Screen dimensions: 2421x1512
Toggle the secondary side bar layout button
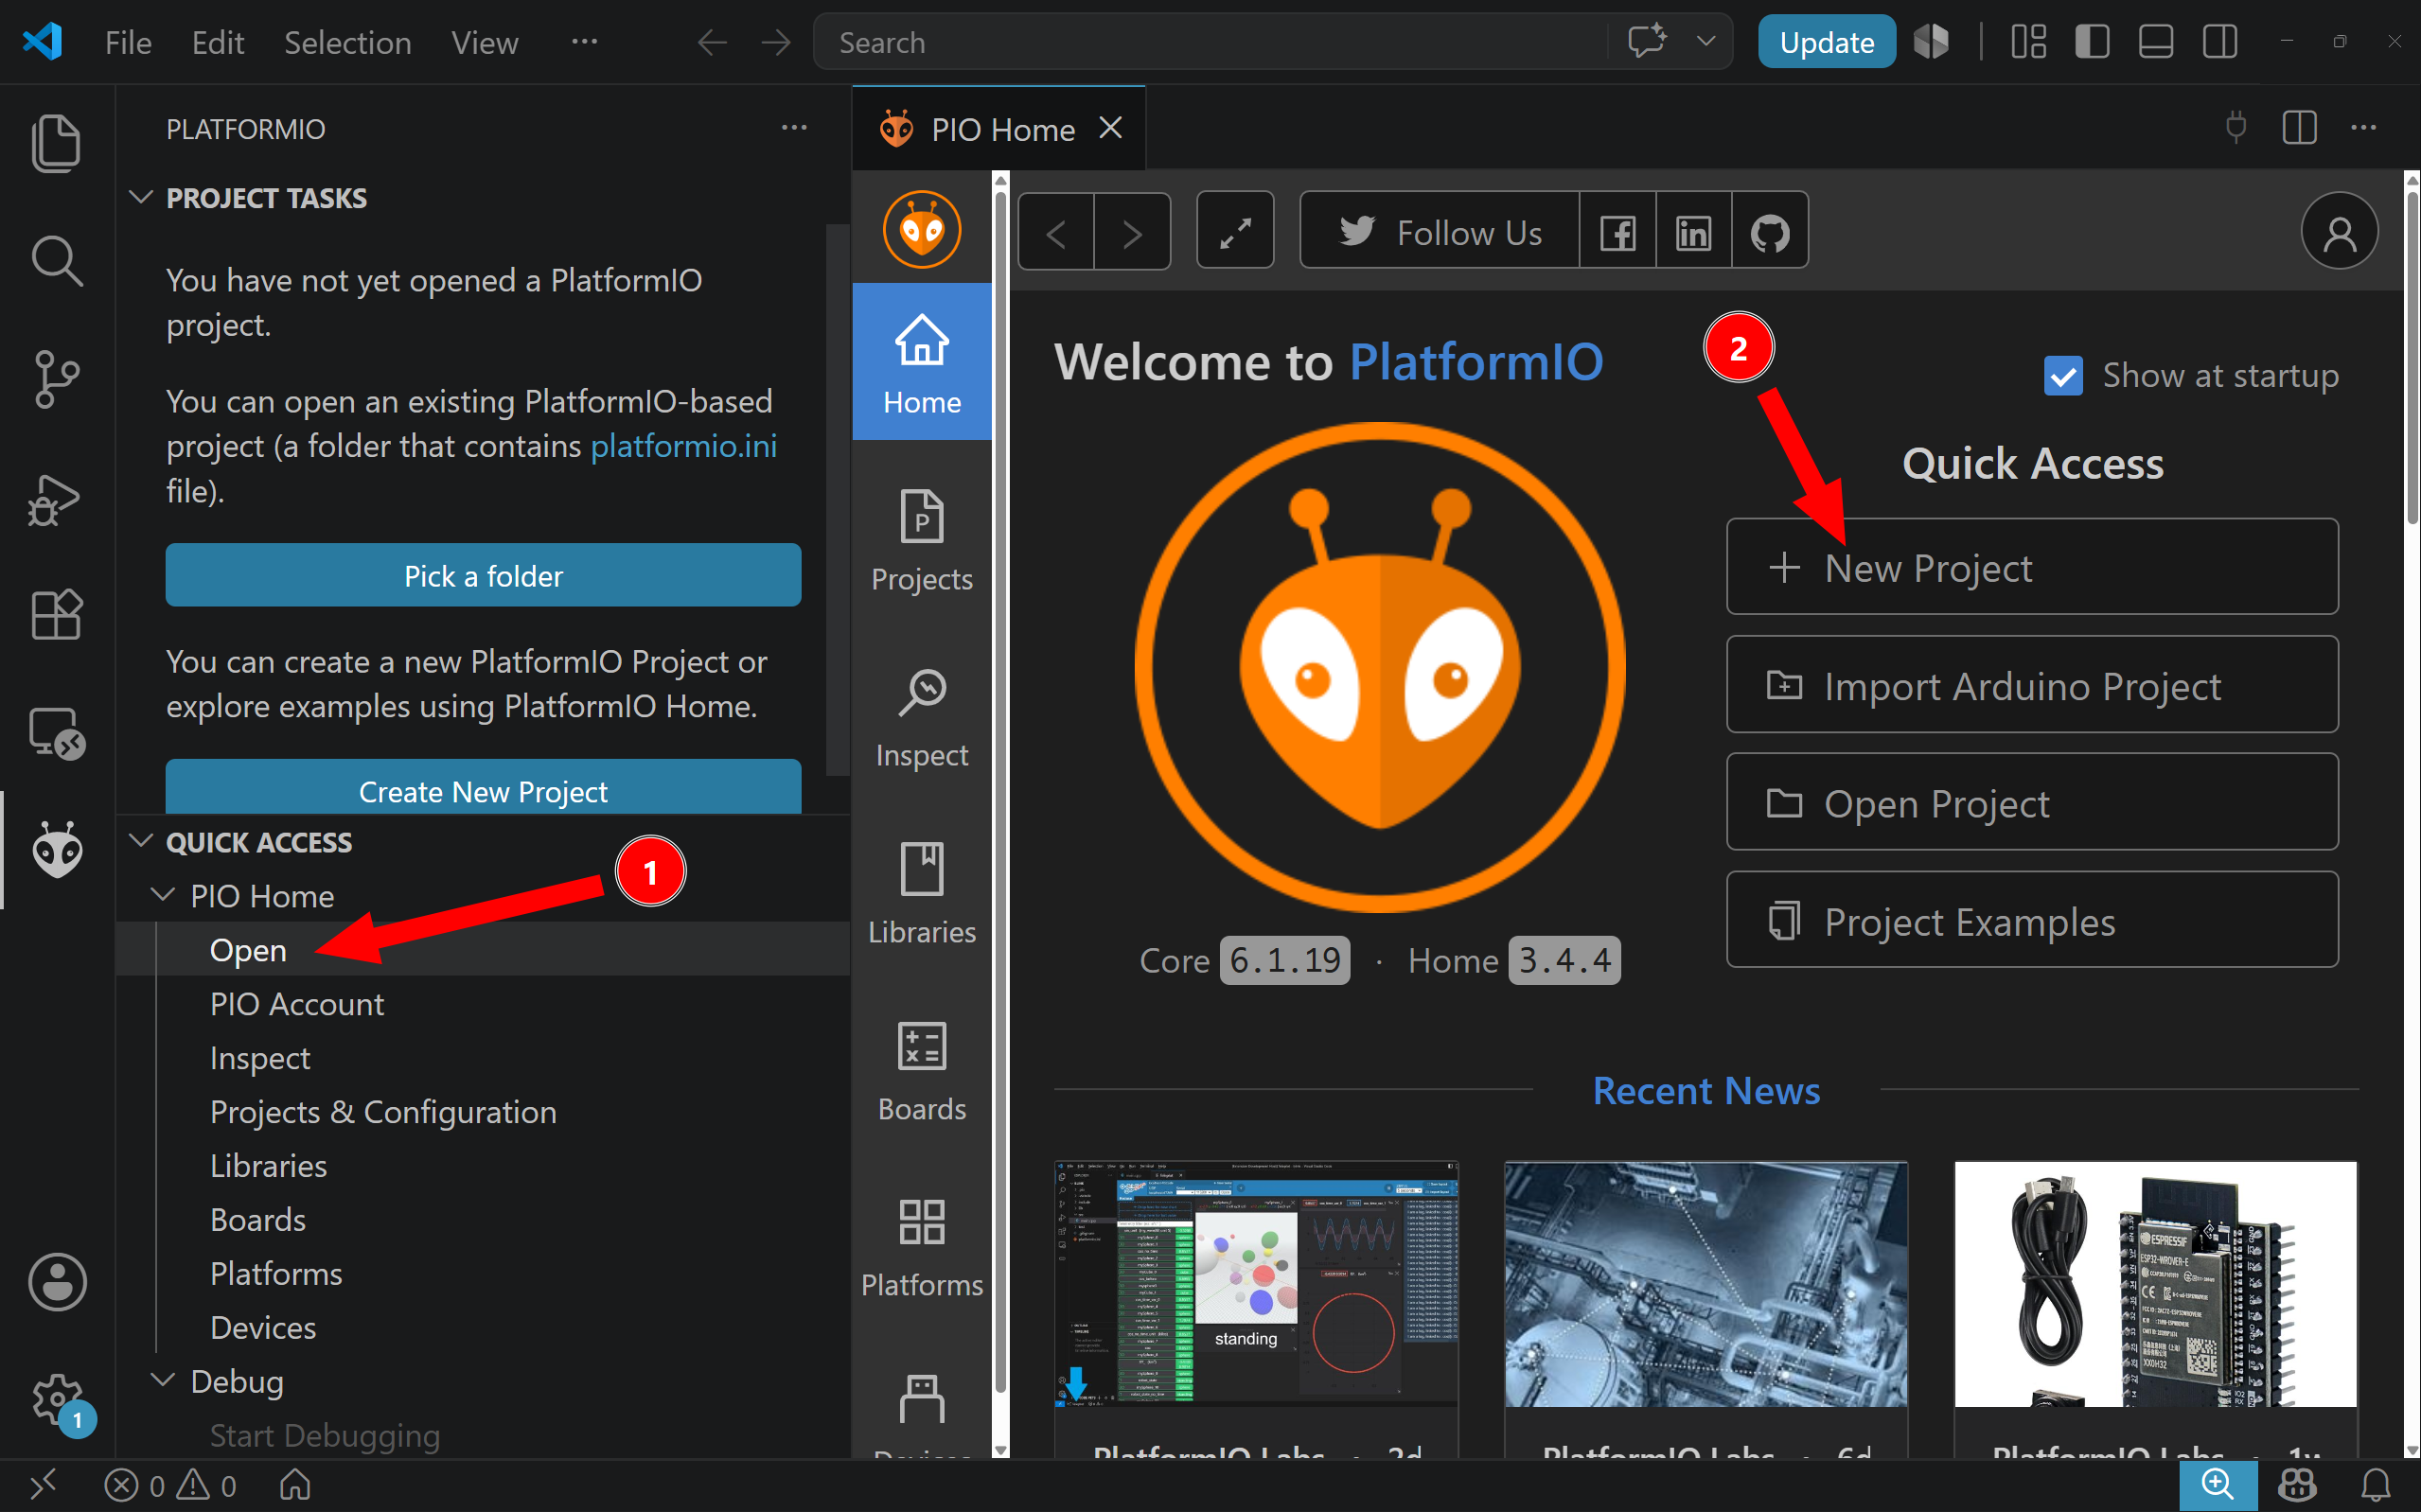(x=2219, y=42)
